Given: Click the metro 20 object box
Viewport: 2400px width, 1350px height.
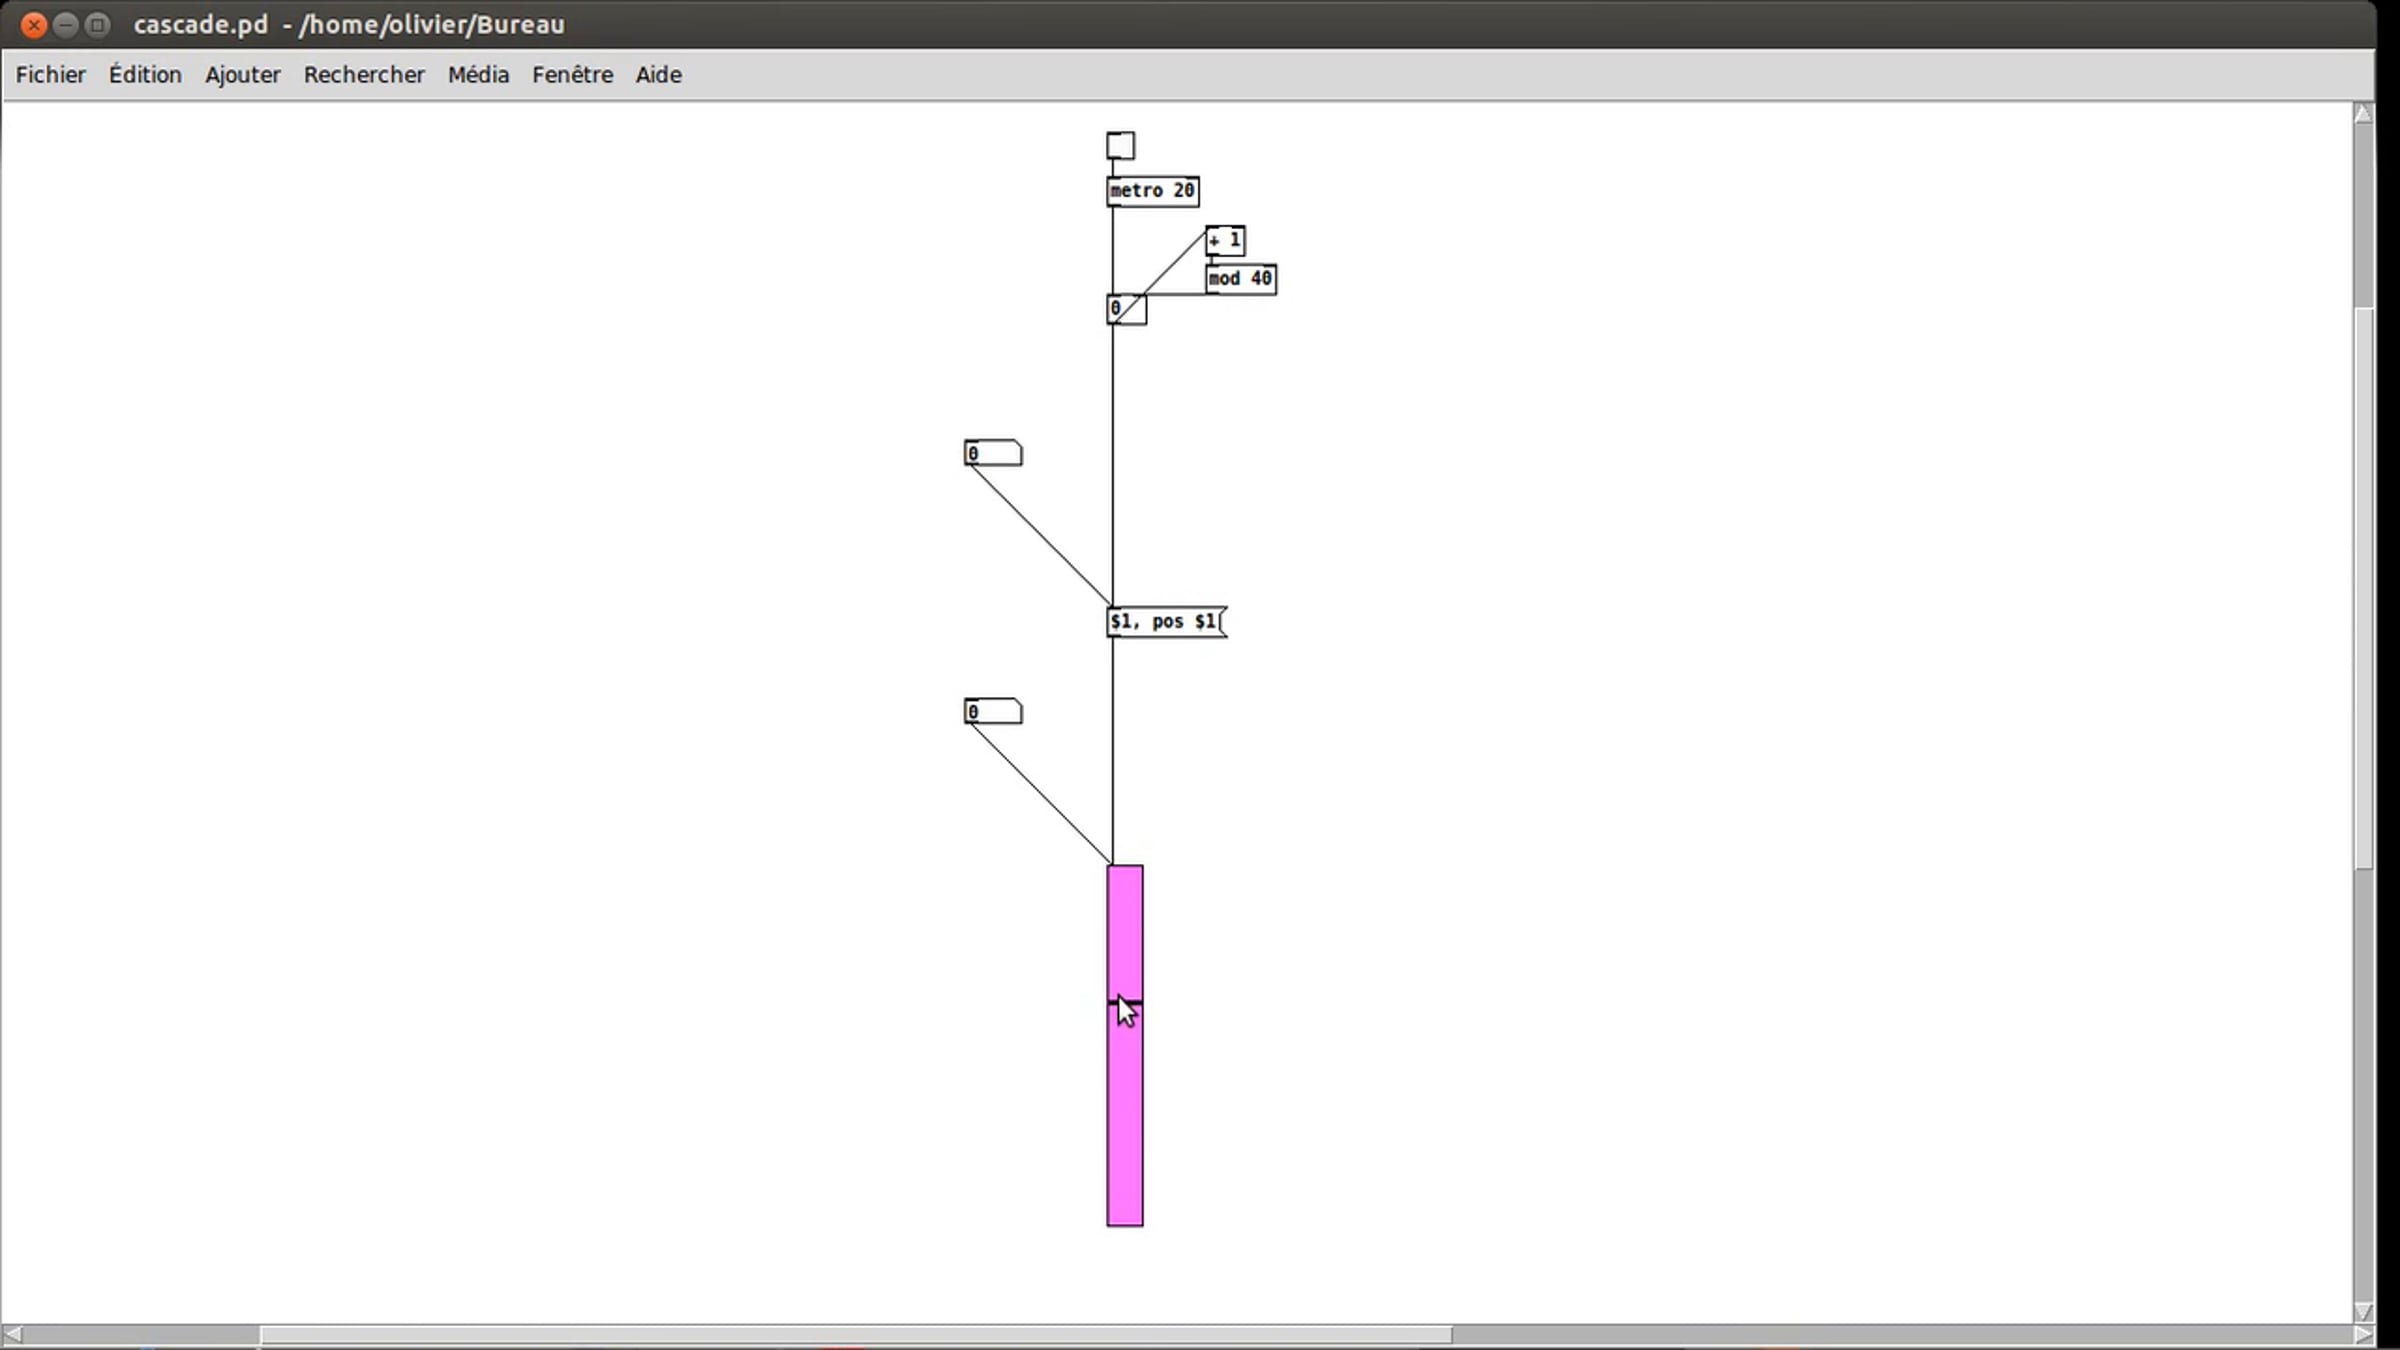Looking at the screenshot, I should [x=1152, y=191].
